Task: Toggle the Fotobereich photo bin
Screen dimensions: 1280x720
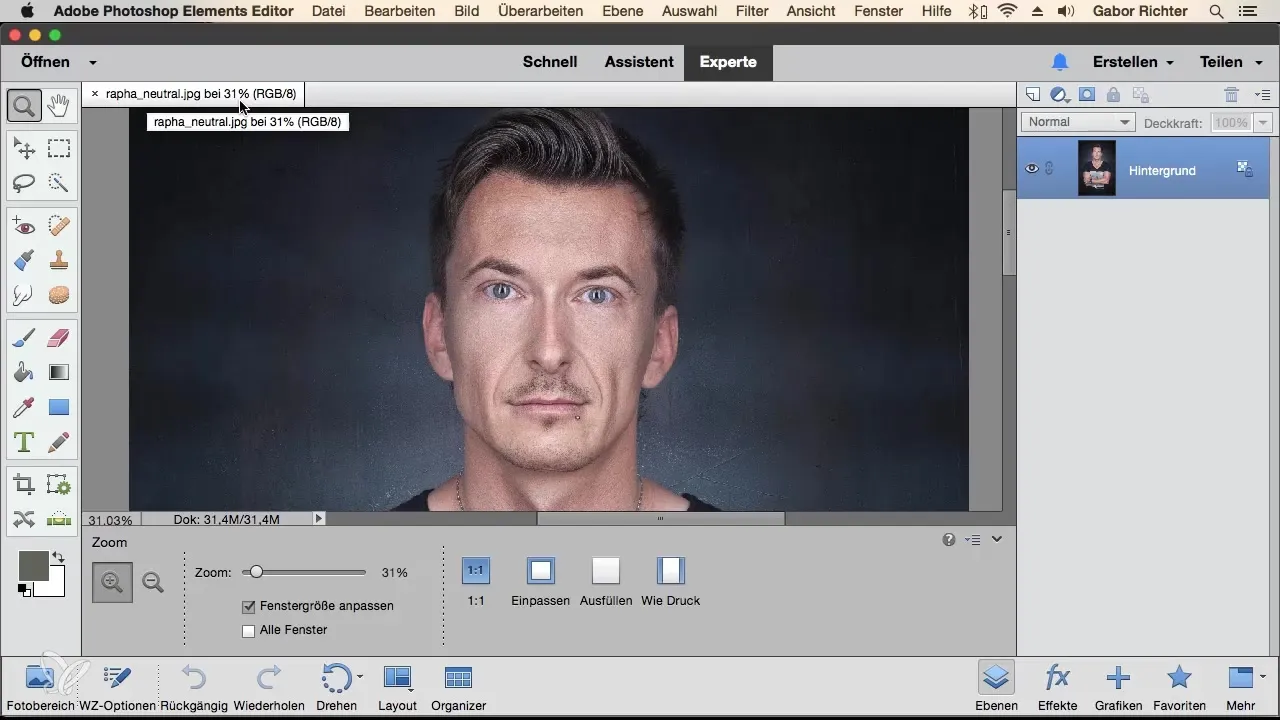Action: point(39,687)
